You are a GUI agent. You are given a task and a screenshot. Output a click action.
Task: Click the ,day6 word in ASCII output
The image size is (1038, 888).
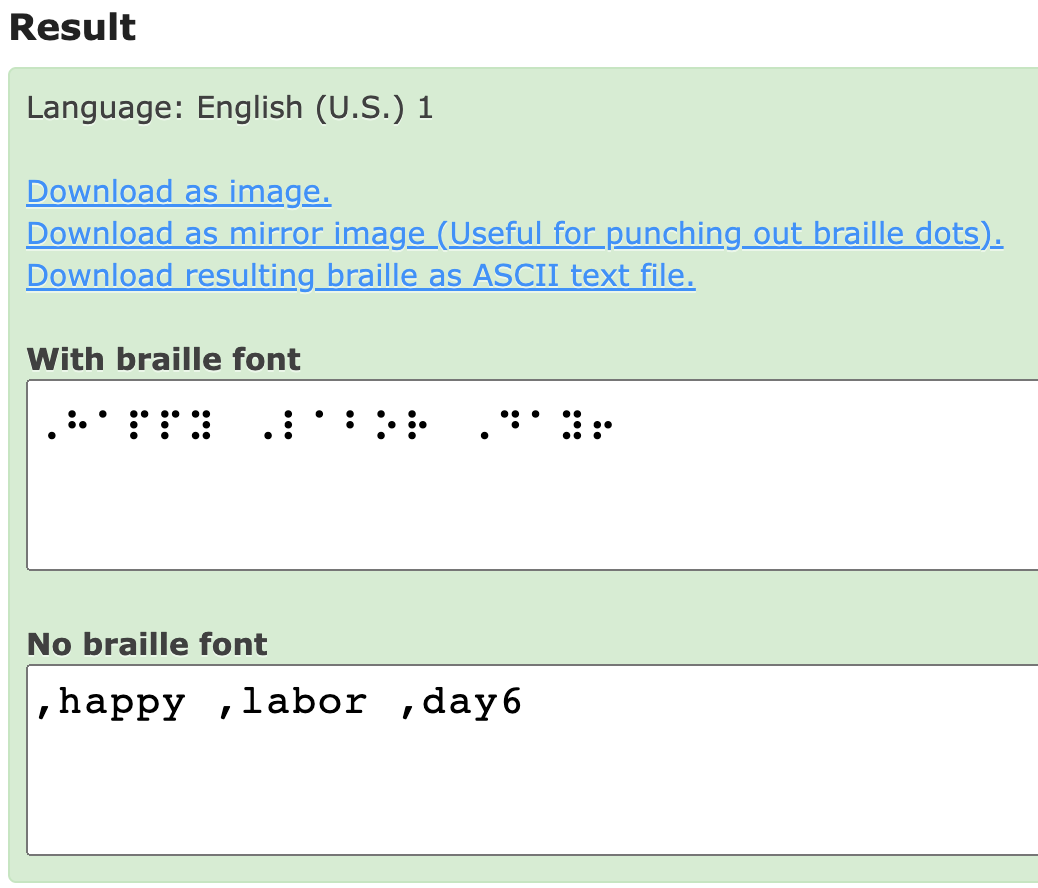(x=460, y=702)
